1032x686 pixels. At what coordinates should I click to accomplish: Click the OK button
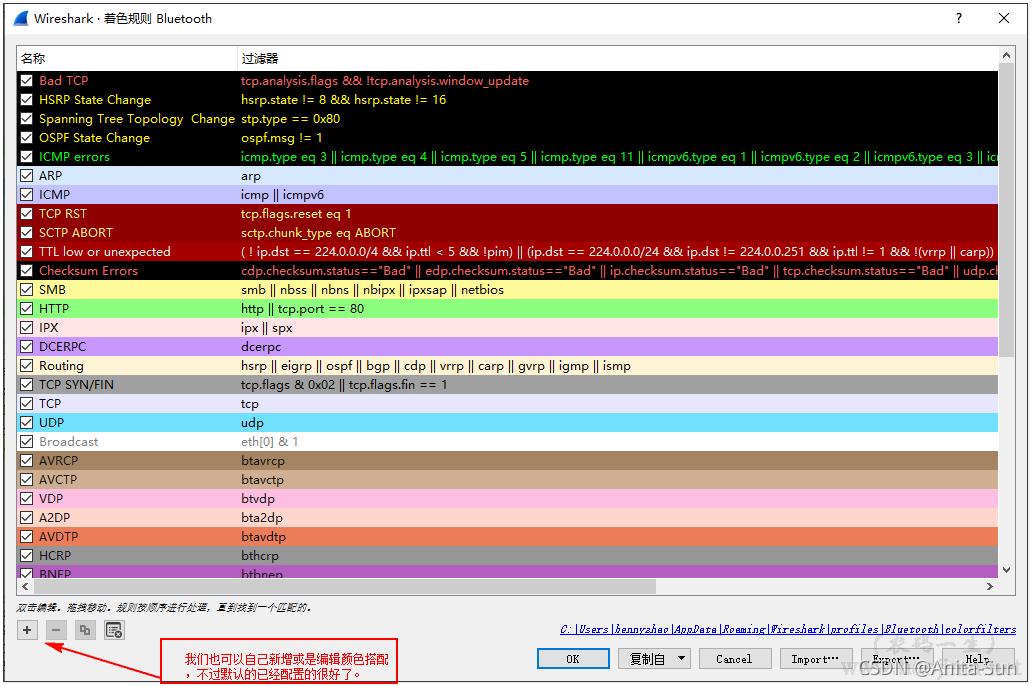click(x=573, y=658)
